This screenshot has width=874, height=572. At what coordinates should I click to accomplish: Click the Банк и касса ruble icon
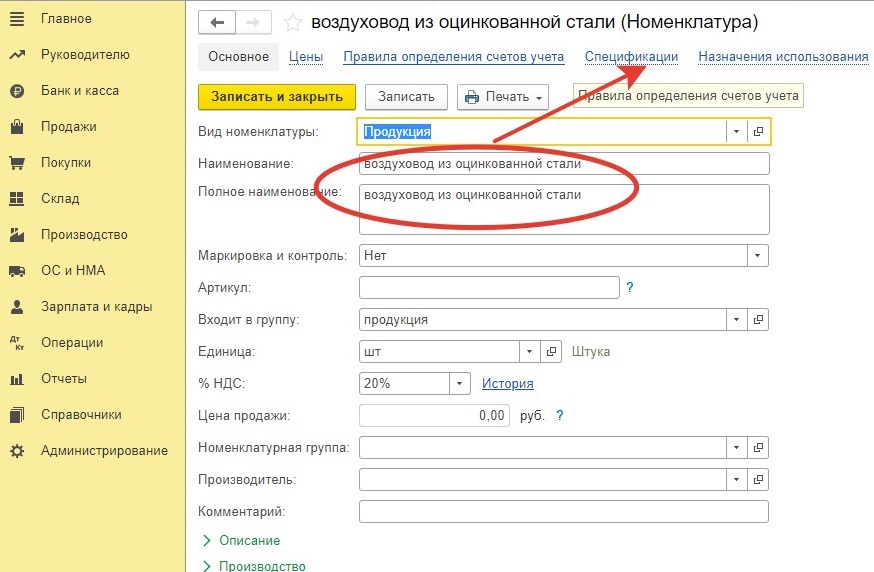(17, 91)
